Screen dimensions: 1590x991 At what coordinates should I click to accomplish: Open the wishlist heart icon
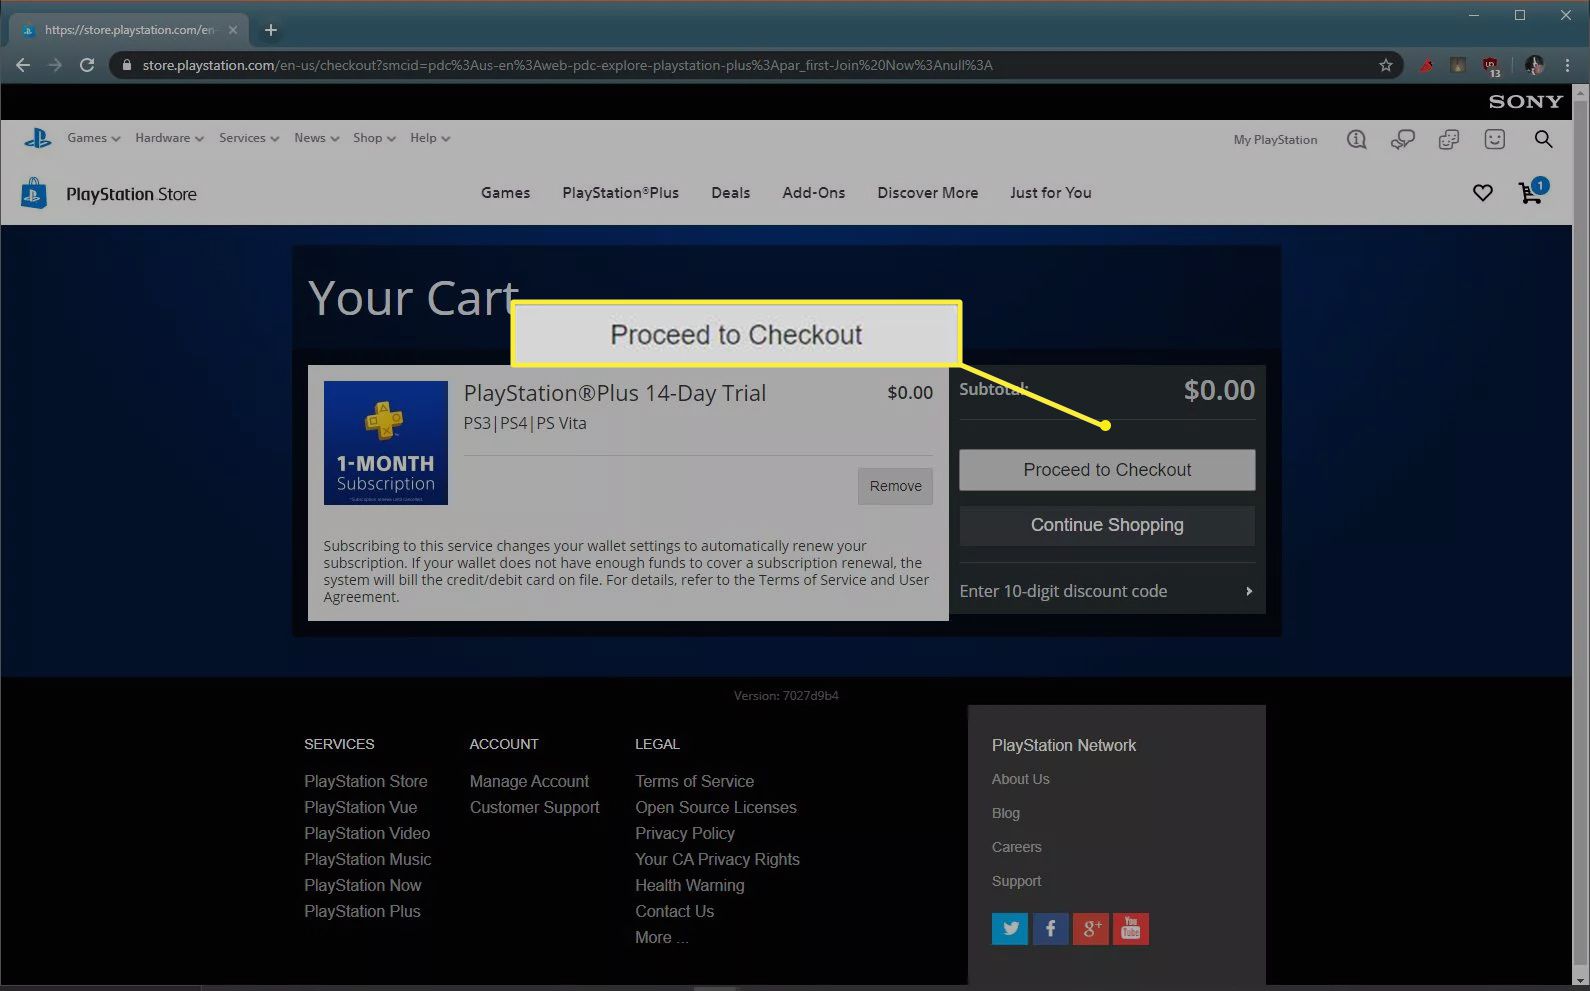pyautogui.click(x=1483, y=193)
